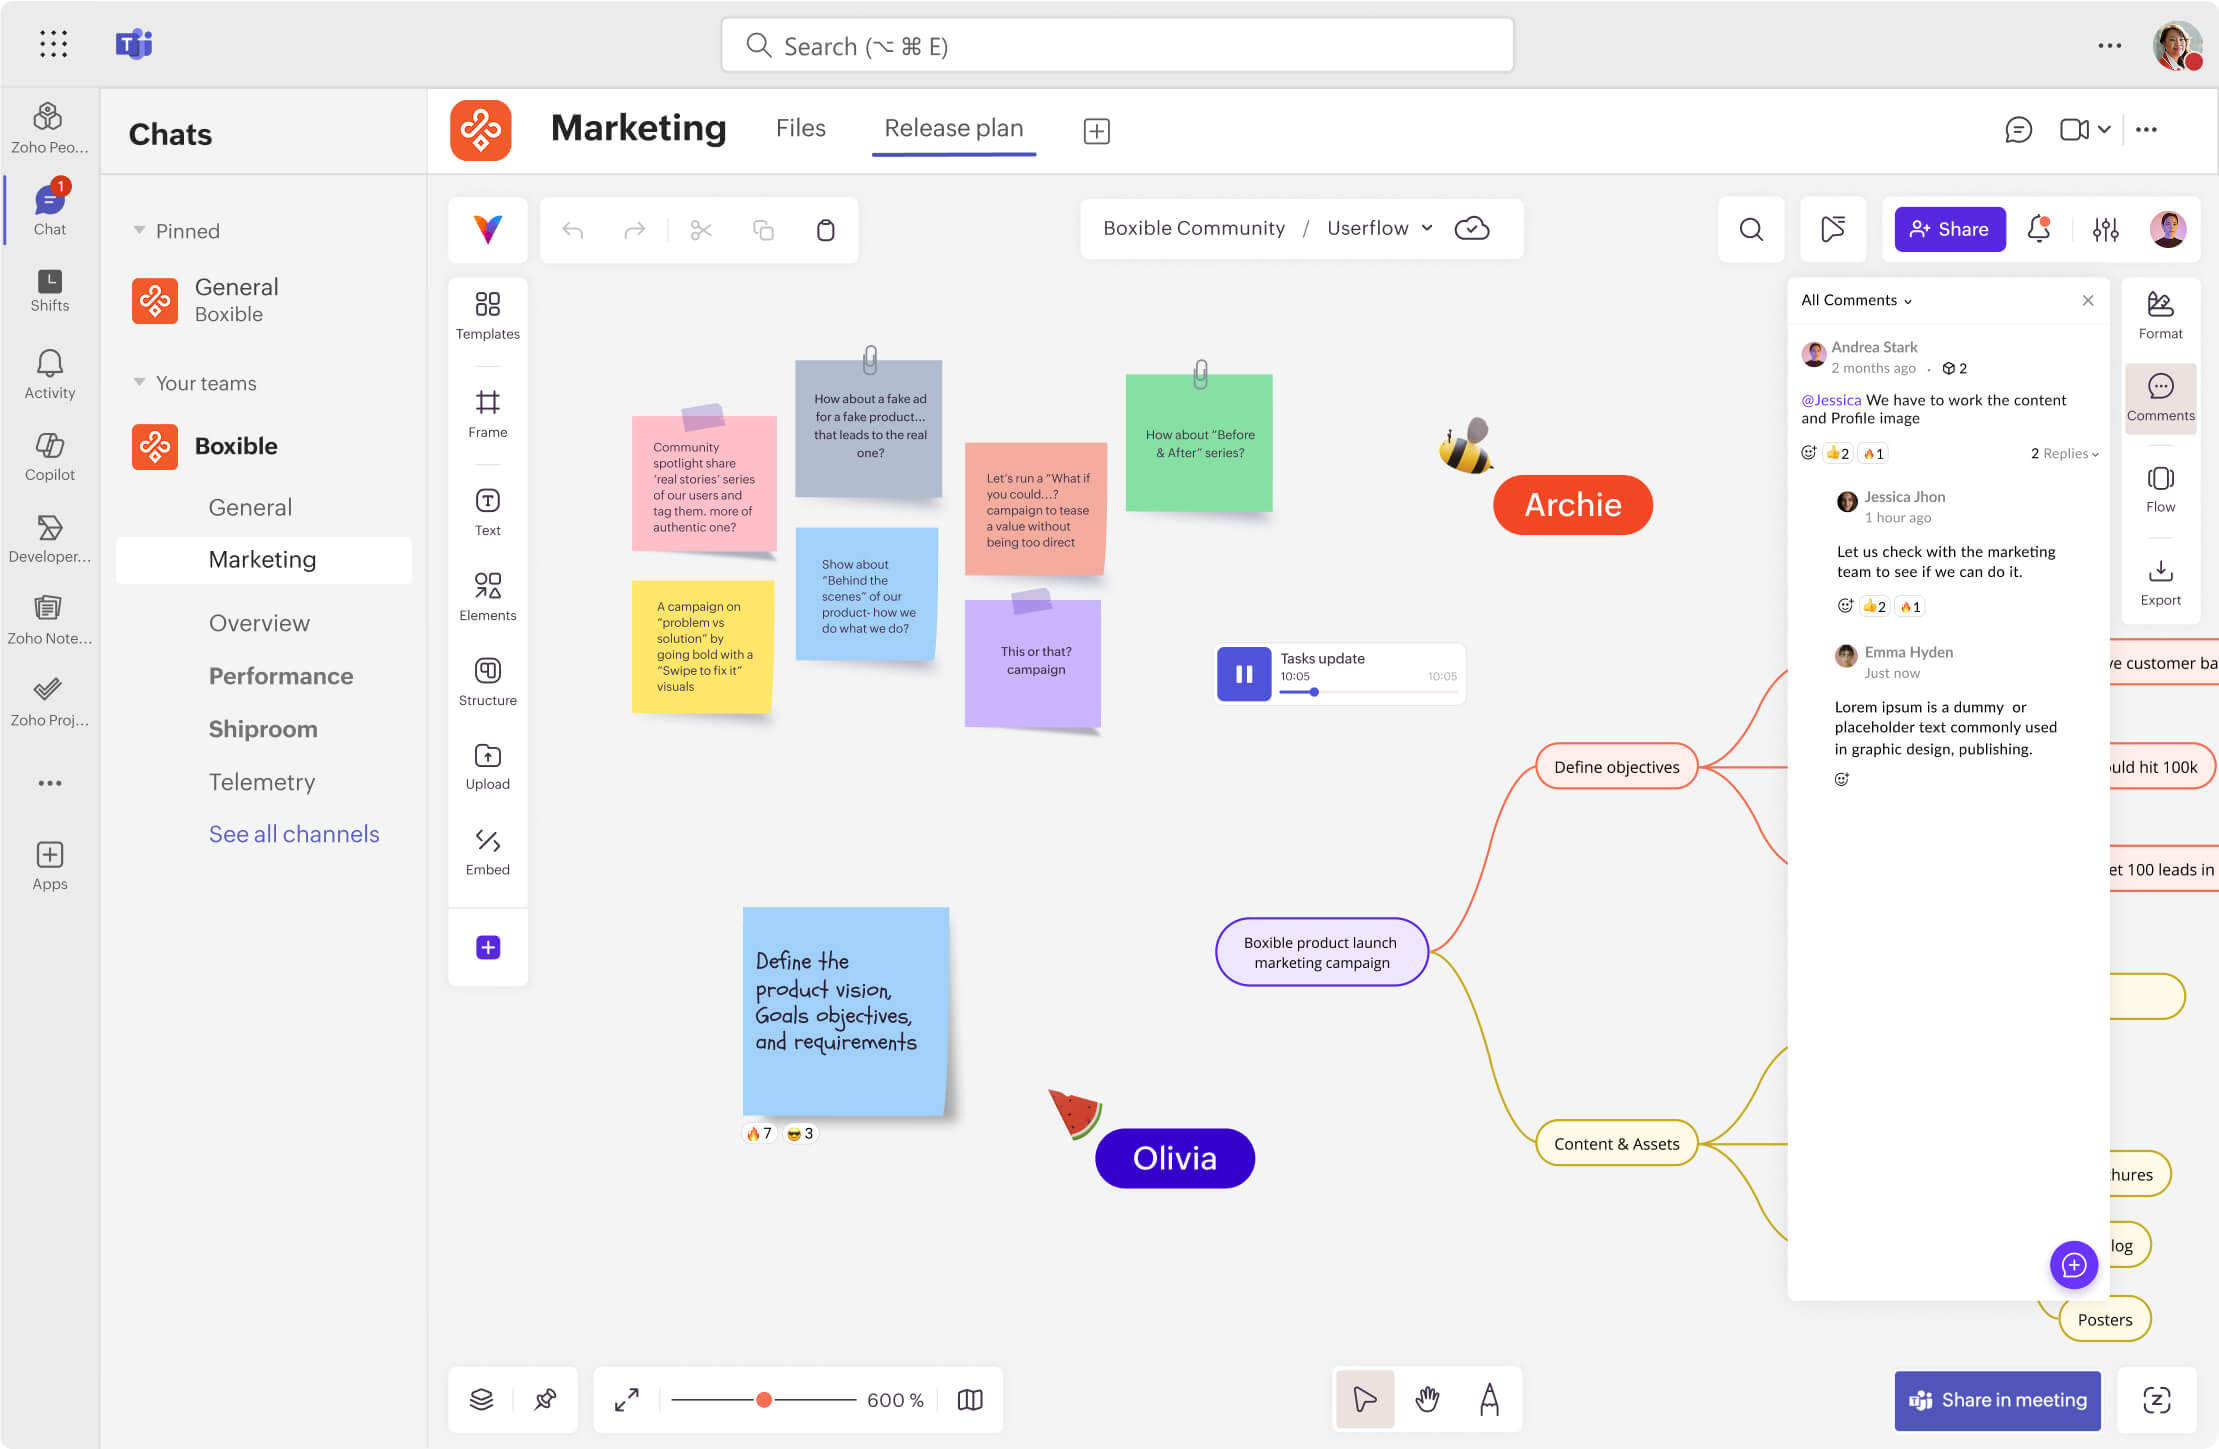Screen dimensions: 2219x1449
Task: Open the Telemetry channel
Action: [261, 781]
